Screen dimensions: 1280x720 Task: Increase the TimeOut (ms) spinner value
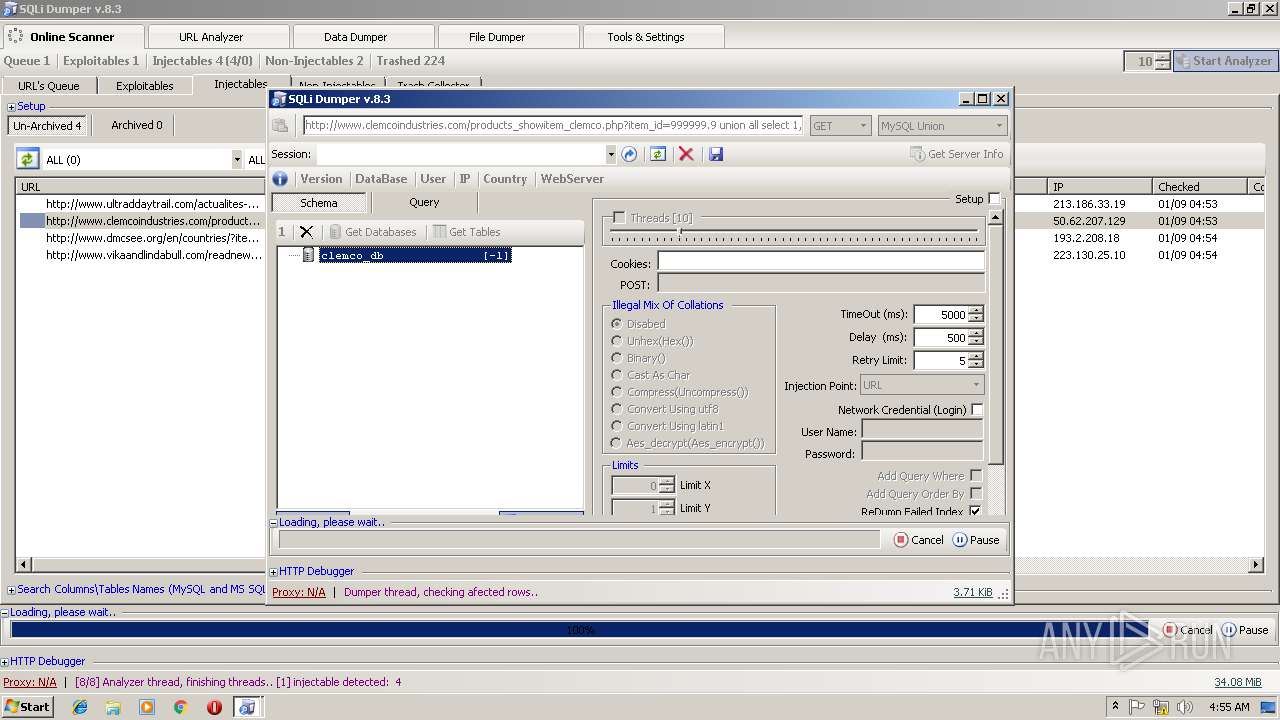976,310
